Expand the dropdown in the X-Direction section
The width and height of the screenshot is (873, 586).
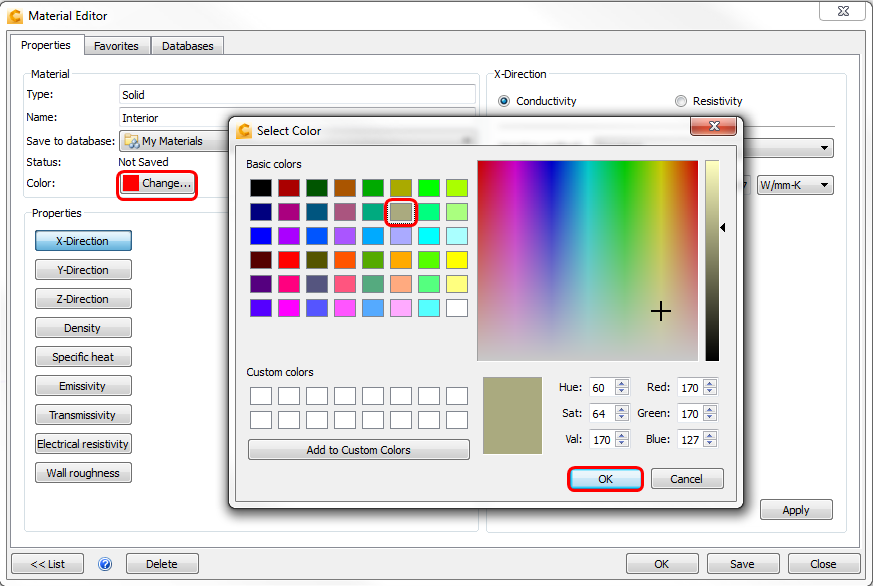822,147
